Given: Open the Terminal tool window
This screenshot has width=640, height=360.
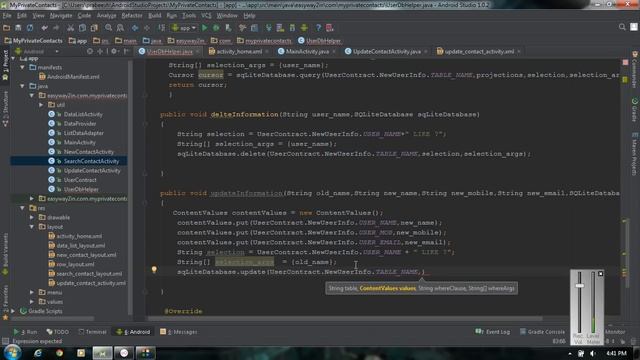Looking at the screenshot, I should (92, 332).
